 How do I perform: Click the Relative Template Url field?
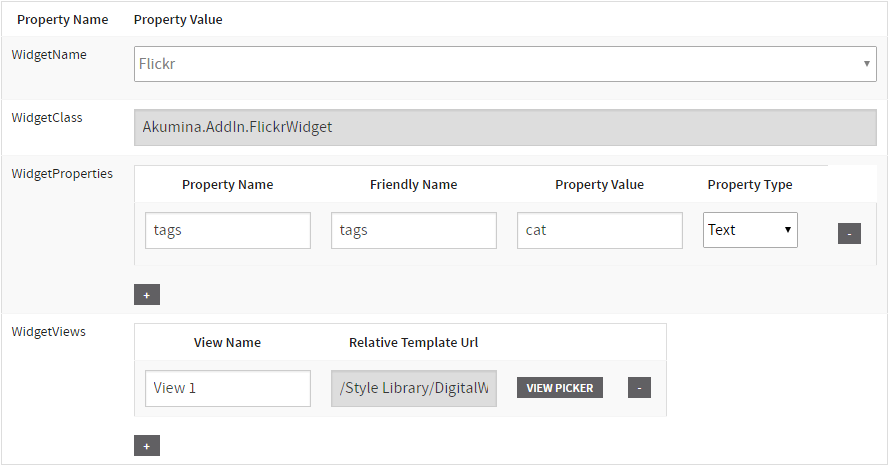[x=414, y=388]
